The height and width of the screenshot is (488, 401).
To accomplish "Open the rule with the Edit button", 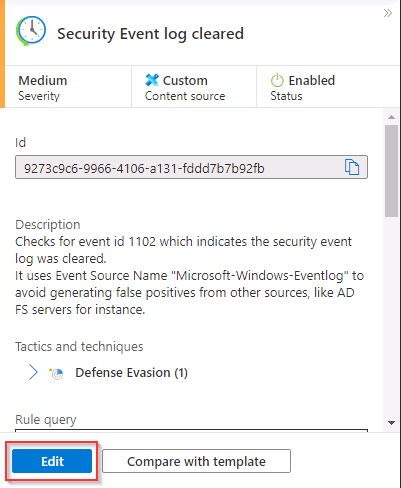I will pos(52,461).
